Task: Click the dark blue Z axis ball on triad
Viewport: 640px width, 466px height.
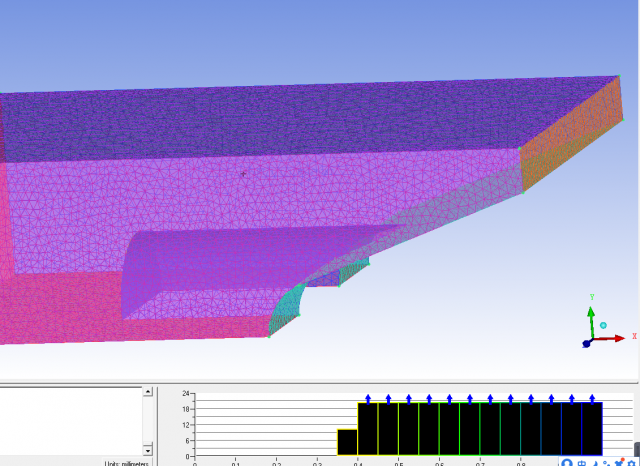Action: click(586, 344)
